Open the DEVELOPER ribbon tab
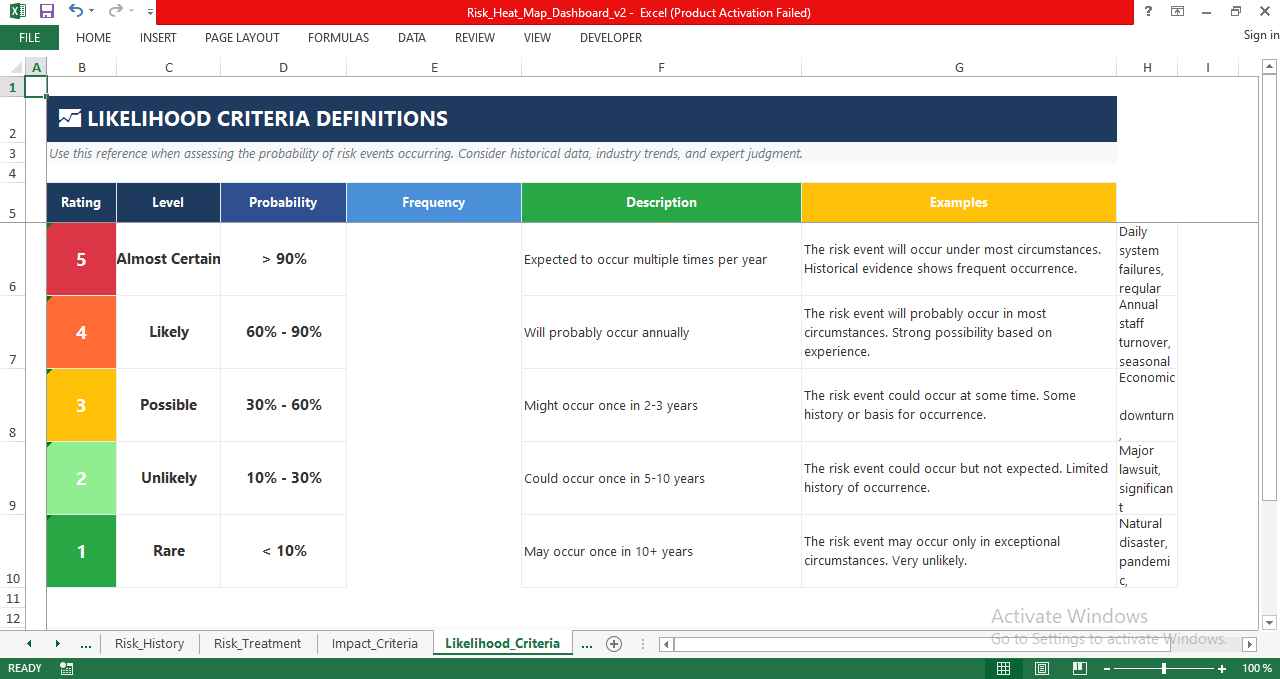1280x679 pixels. coord(611,38)
